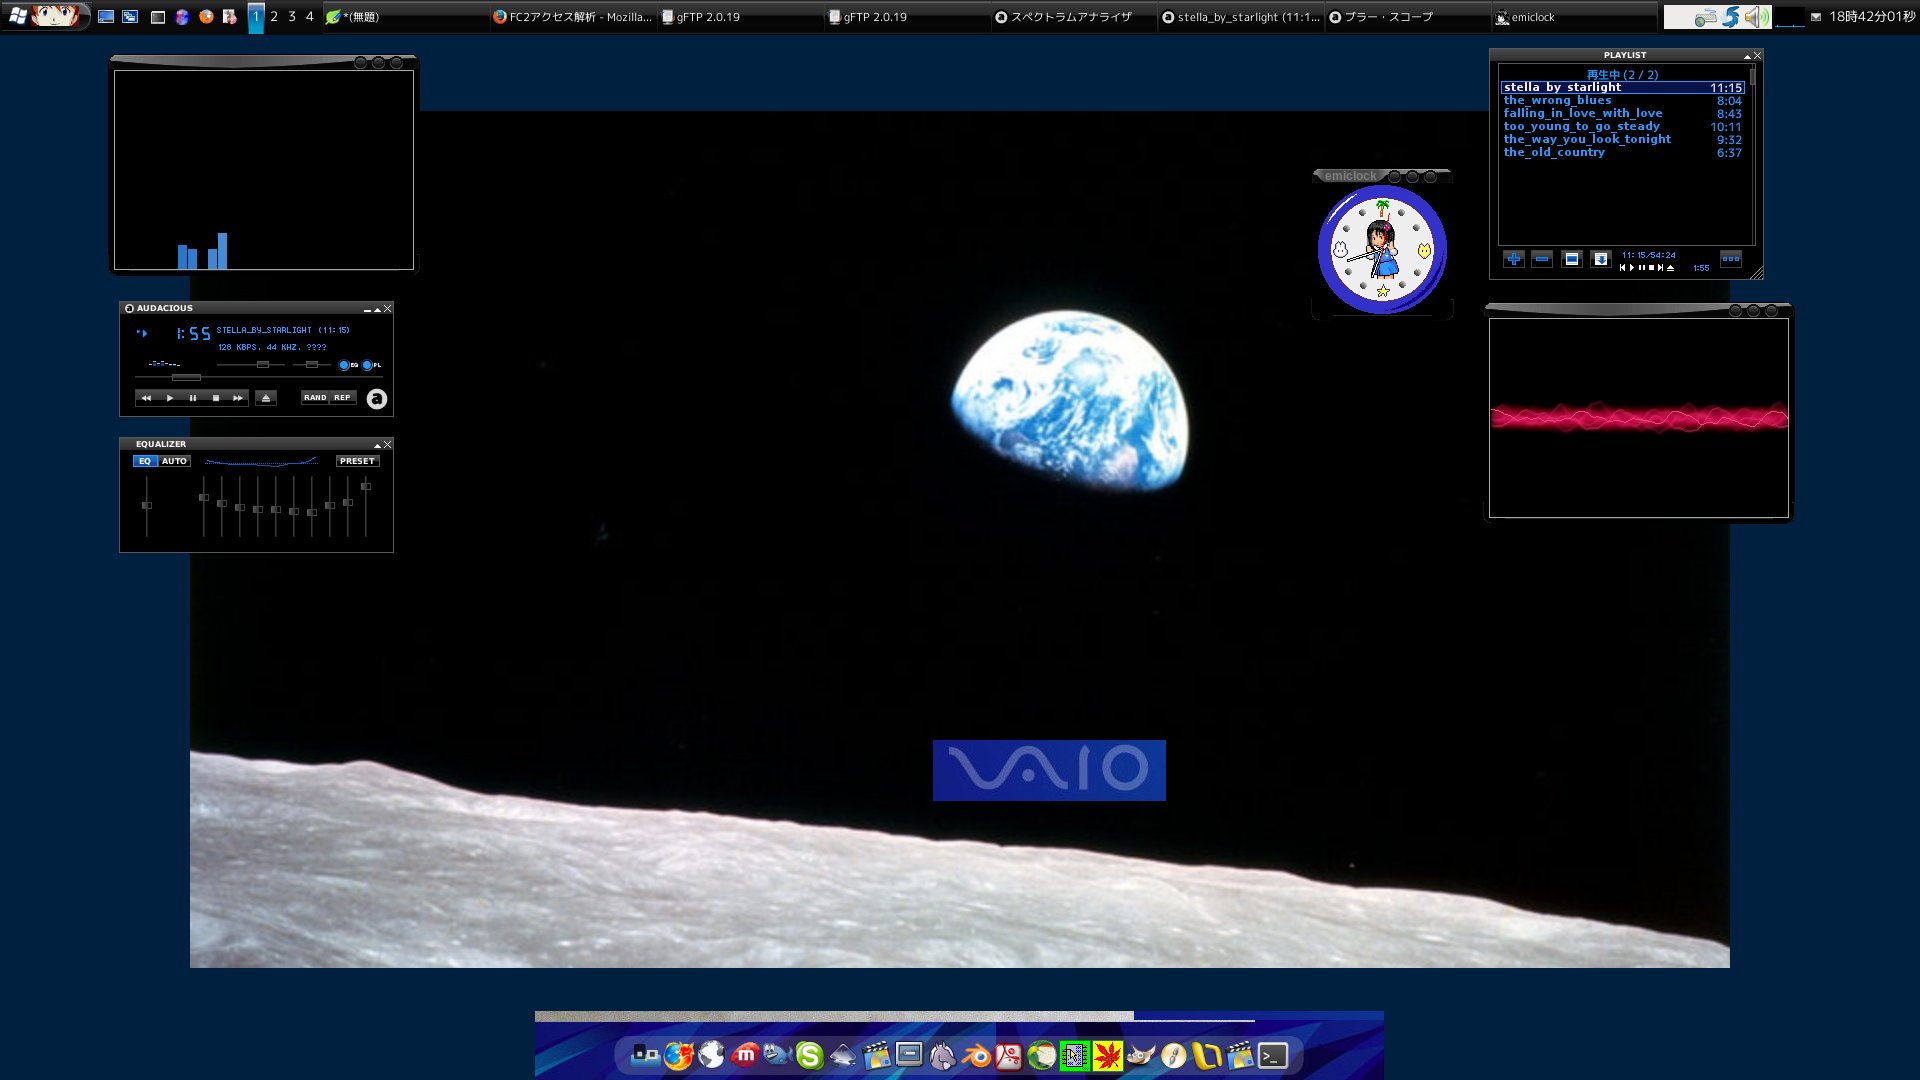The image size is (1920, 1080).
Task: Open GIMP from the bottom dock
Action: [x=1140, y=1056]
